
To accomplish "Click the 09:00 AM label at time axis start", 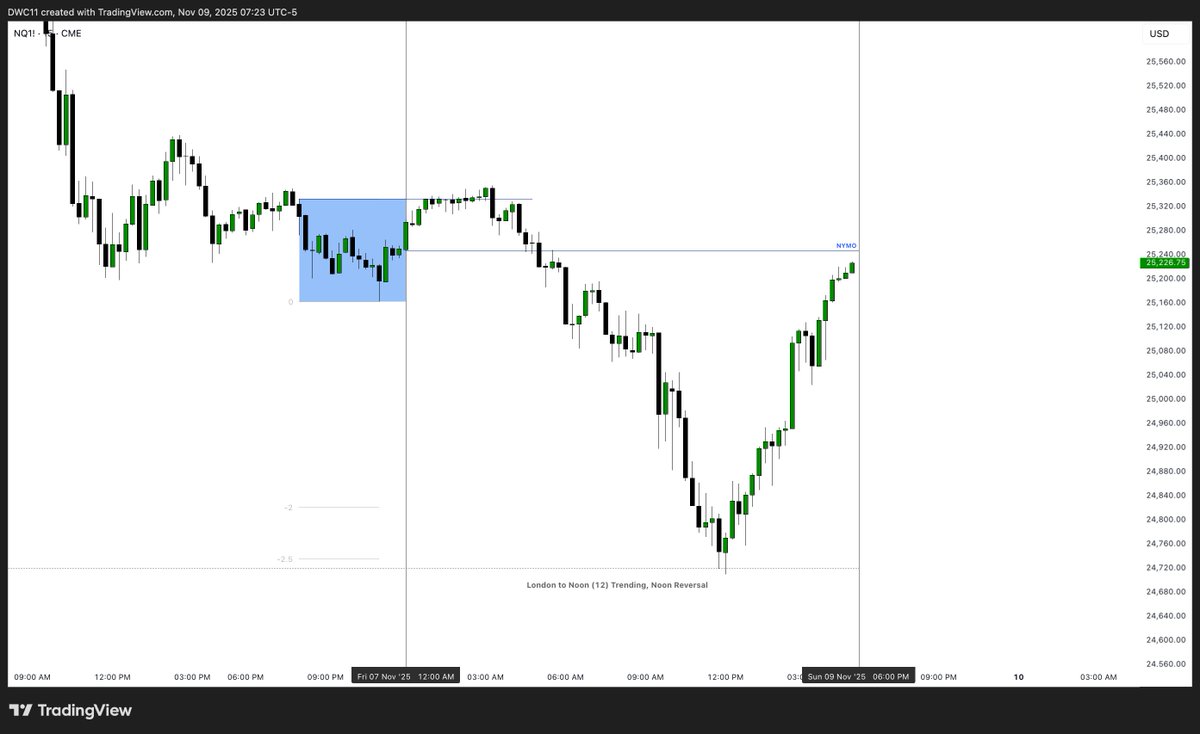I will pyautogui.click(x=32, y=677).
